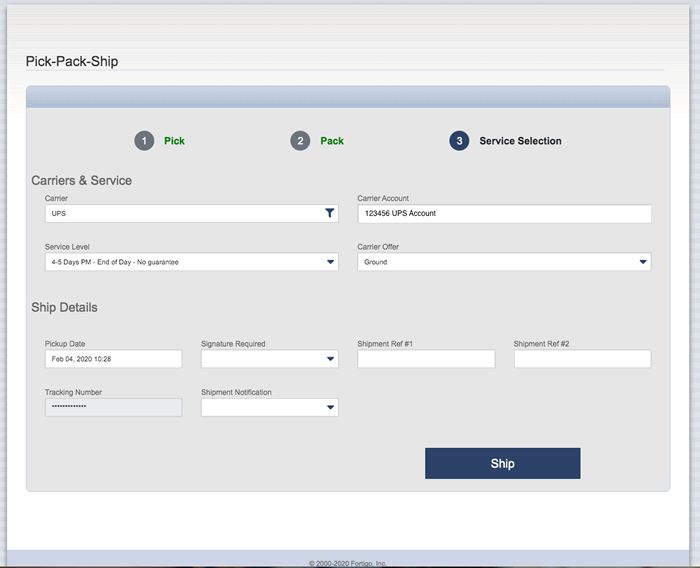Screen dimensions: 700x568
Task: Click step 3 circle icon for Service Selection
Action: pyautogui.click(x=459, y=141)
